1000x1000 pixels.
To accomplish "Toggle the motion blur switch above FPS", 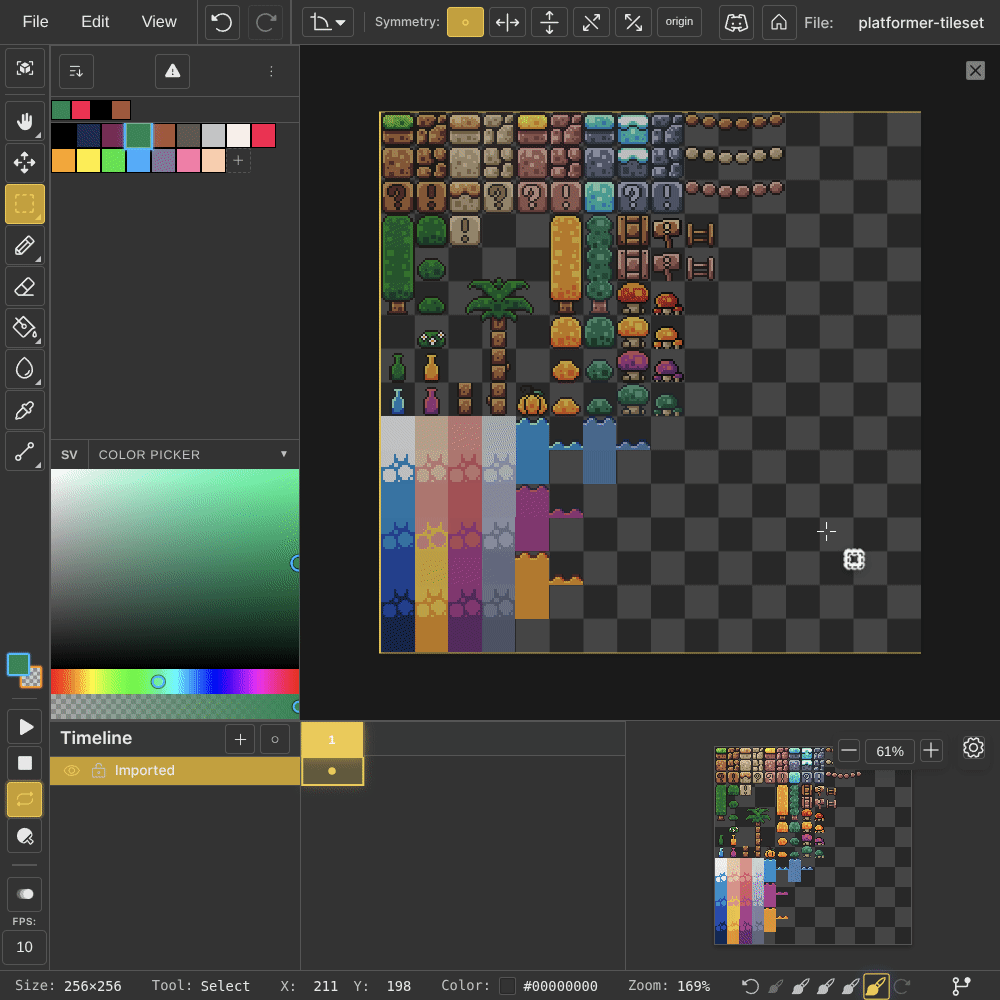I will tap(25, 893).
